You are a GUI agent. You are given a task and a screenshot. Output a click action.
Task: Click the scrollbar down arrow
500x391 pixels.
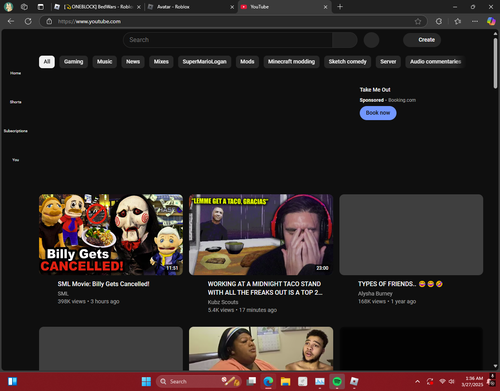[495, 366]
